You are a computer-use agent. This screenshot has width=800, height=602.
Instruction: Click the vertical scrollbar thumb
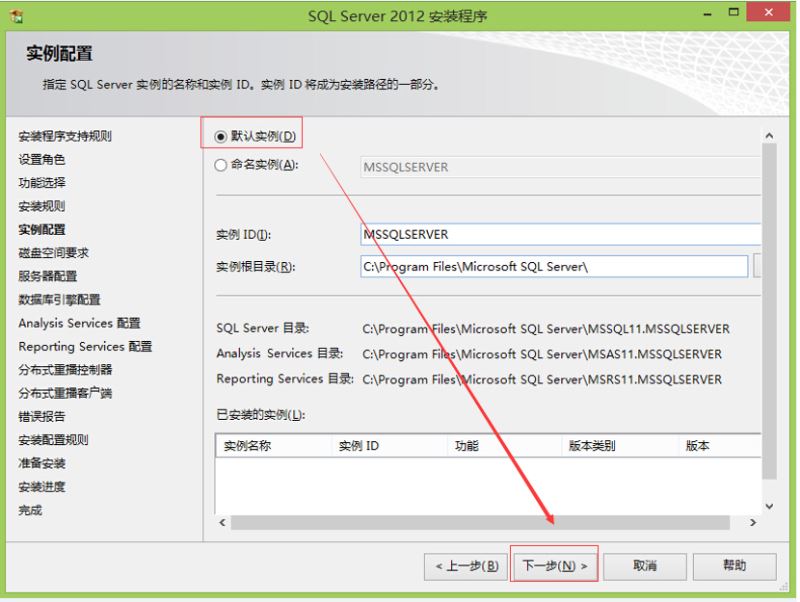[769, 311]
